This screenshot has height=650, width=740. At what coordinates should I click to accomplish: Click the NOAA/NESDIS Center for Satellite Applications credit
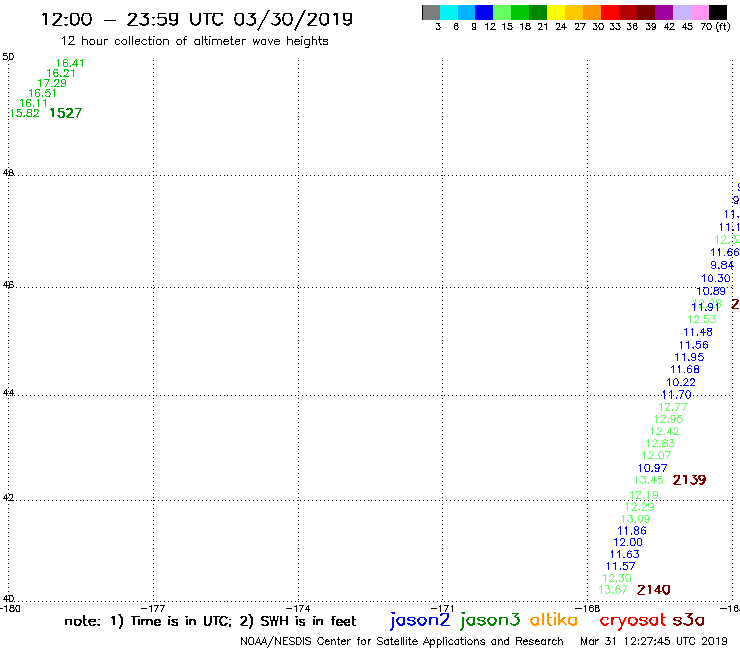coord(402,642)
